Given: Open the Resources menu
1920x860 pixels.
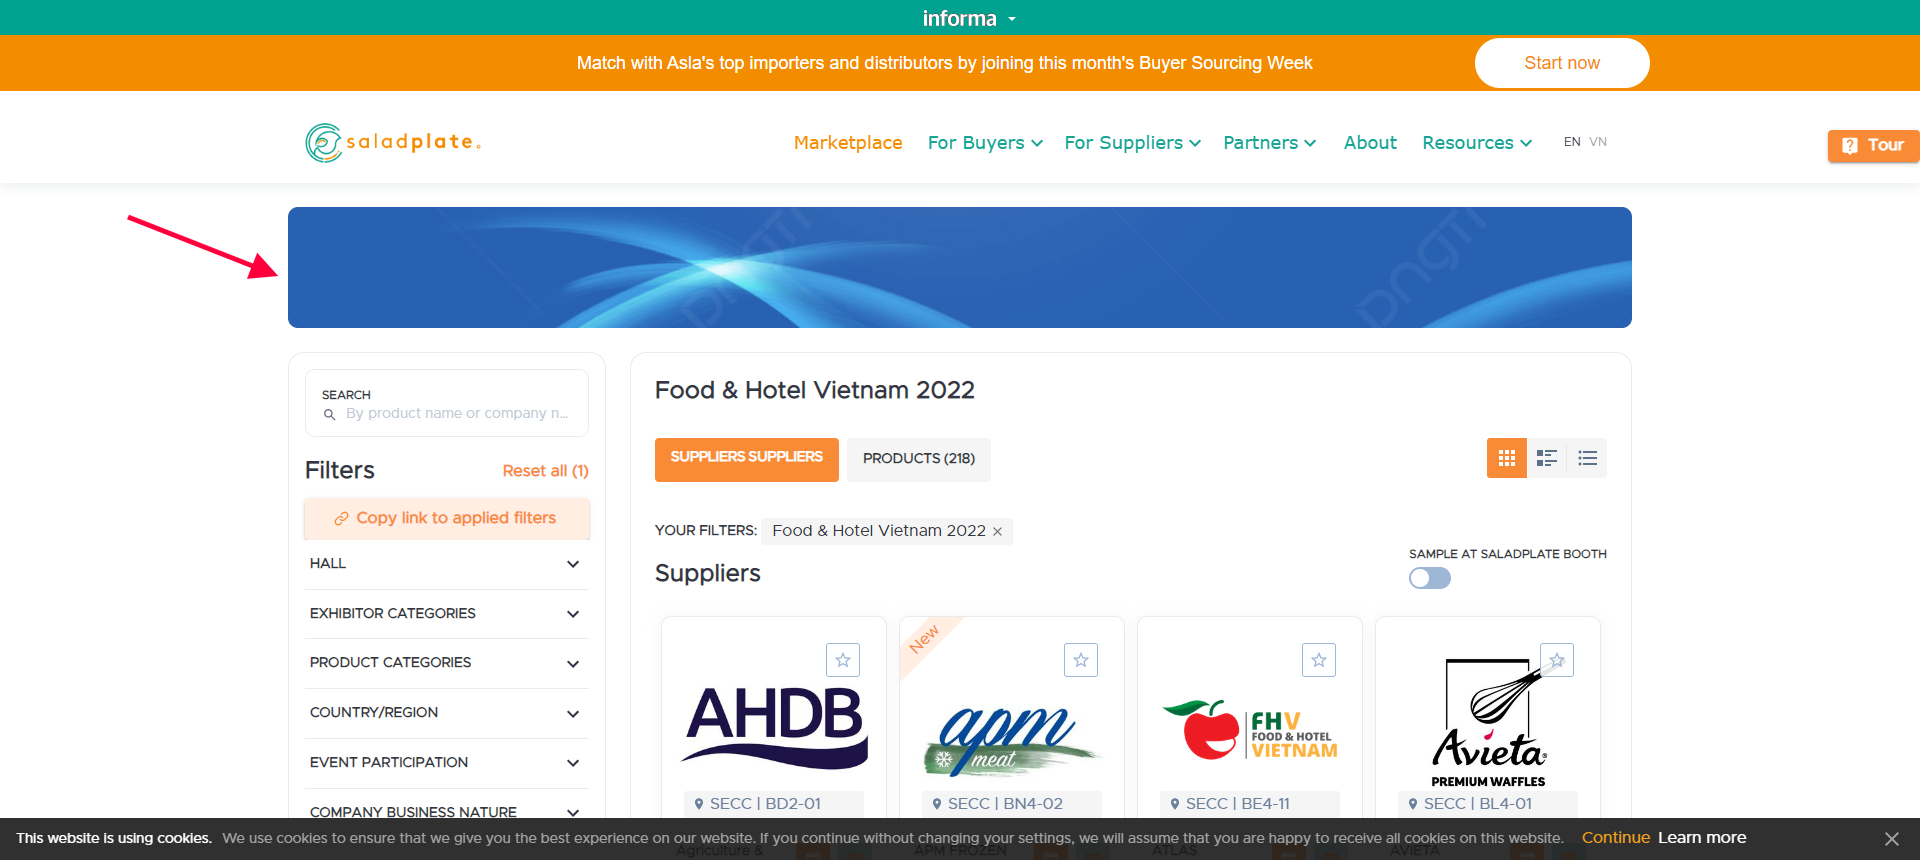Looking at the screenshot, I should click(1477, 143).
